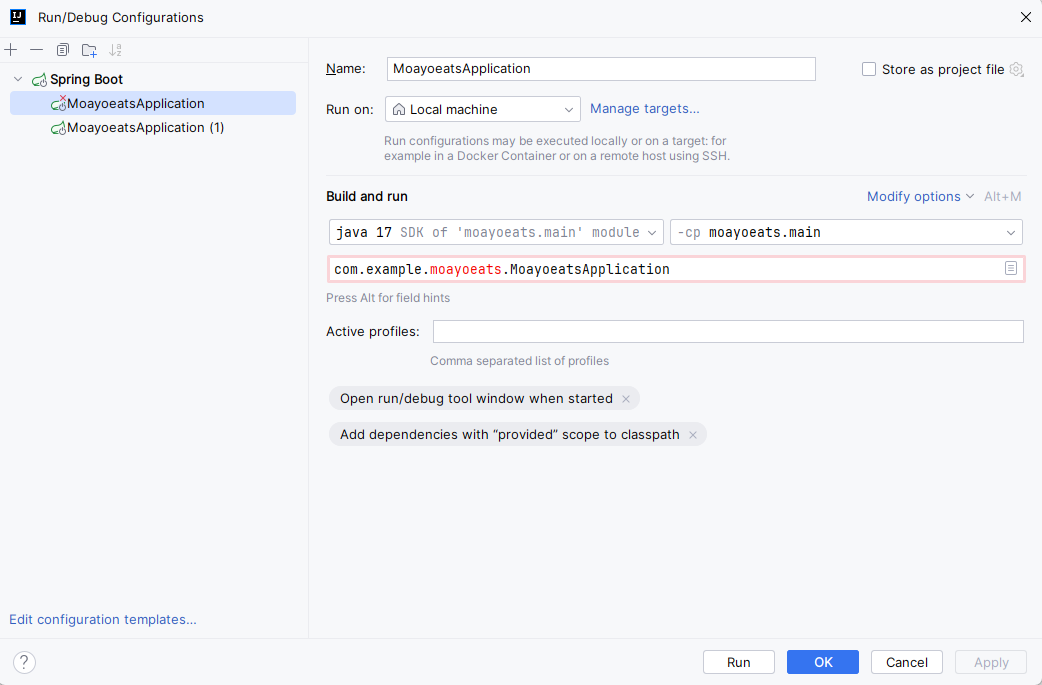This screenshot has width=1042, height=685.
Task: Click the Cancel button
Action: click(x=906, y=662)
